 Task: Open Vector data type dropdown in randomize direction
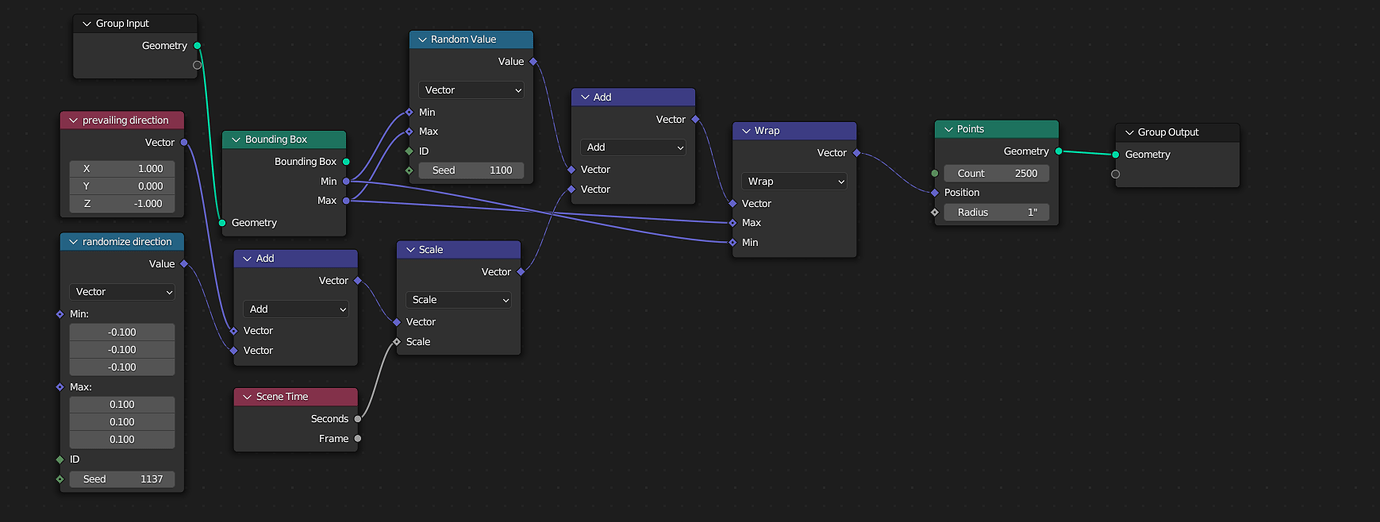(x=122, y=292)
